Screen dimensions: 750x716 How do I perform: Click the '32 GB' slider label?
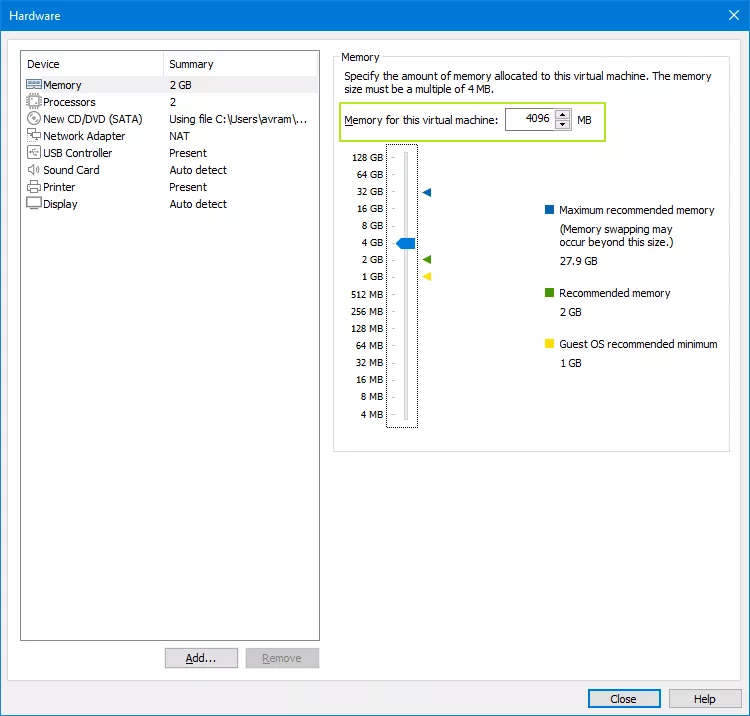click(x=370, y=191)
